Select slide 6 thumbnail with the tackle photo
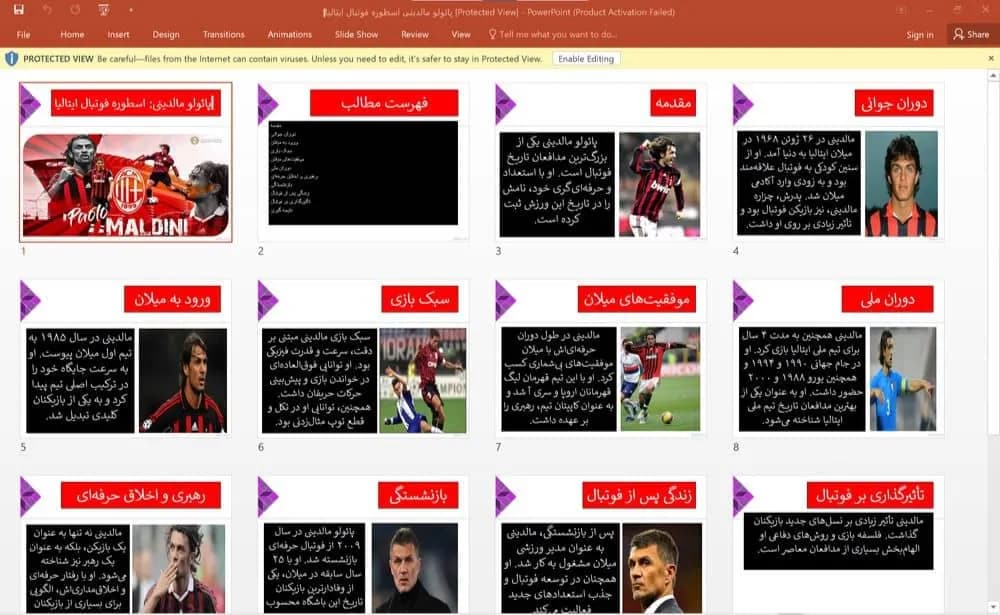 363,358
